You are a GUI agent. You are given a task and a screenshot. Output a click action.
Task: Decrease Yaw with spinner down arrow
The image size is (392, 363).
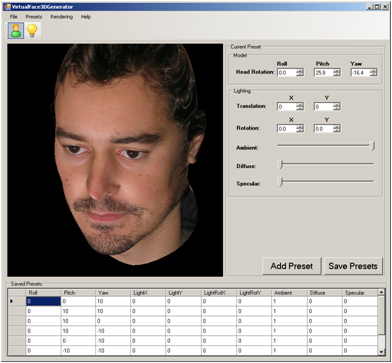[x=373, y=74]
